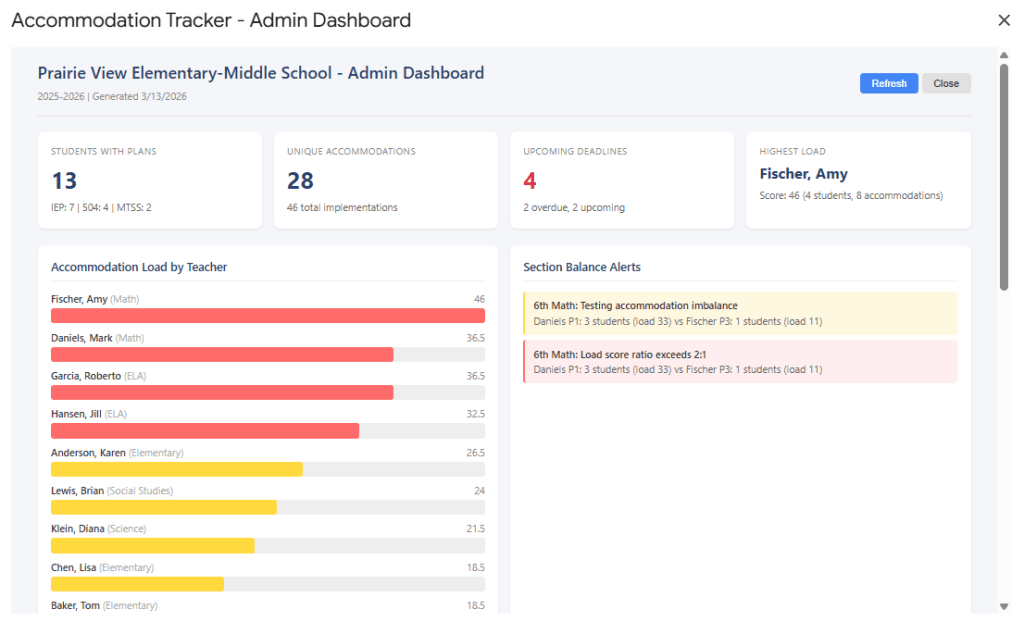Click Fischer, Amy's red load bar
This screenshot has height=622, width=1024.
pyautogui.click(x=268, y=316)
